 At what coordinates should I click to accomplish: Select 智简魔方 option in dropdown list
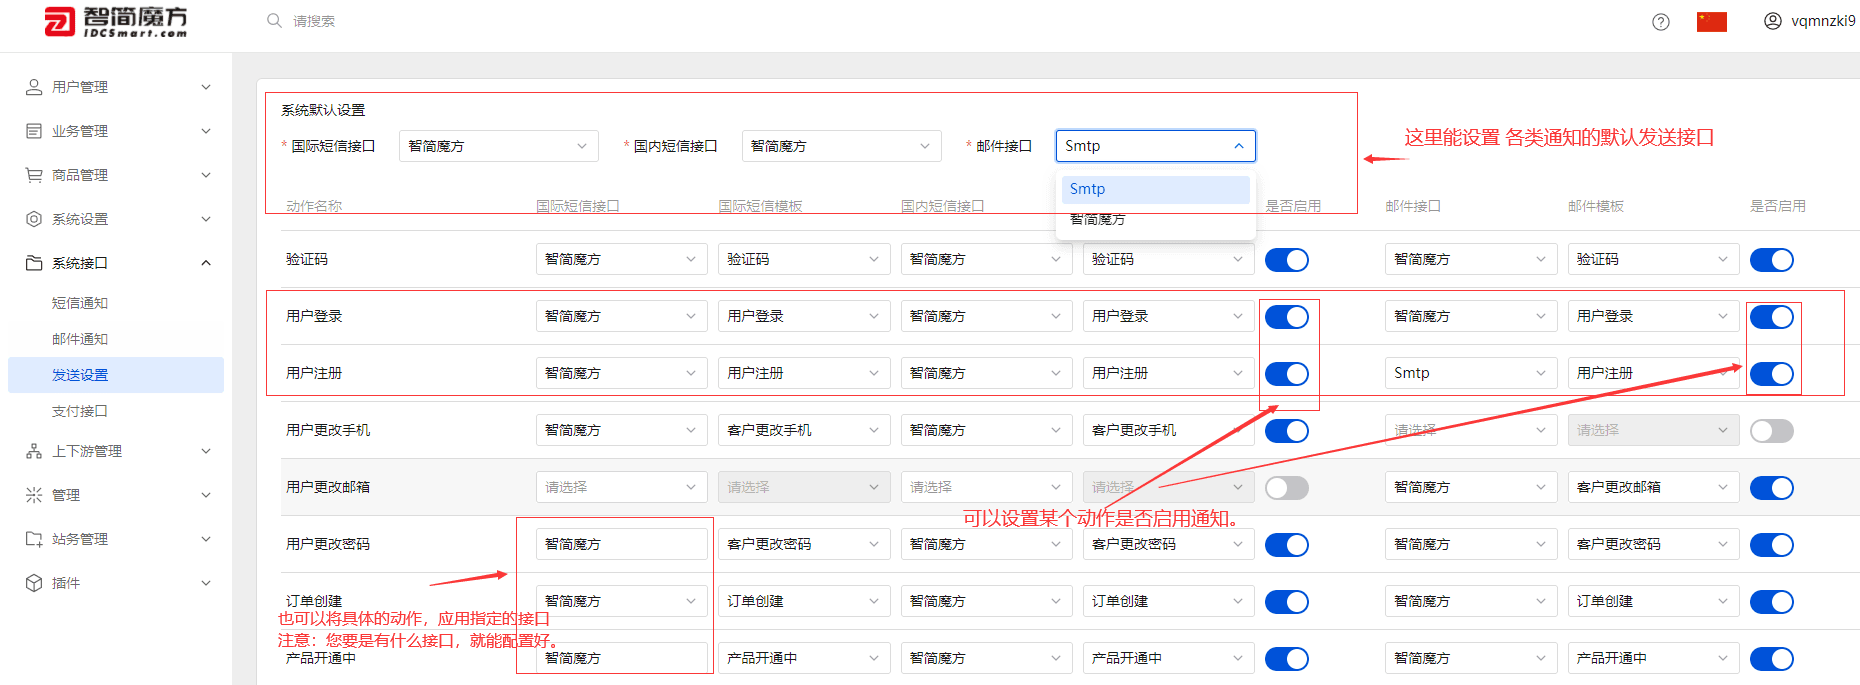[1155, 219]
